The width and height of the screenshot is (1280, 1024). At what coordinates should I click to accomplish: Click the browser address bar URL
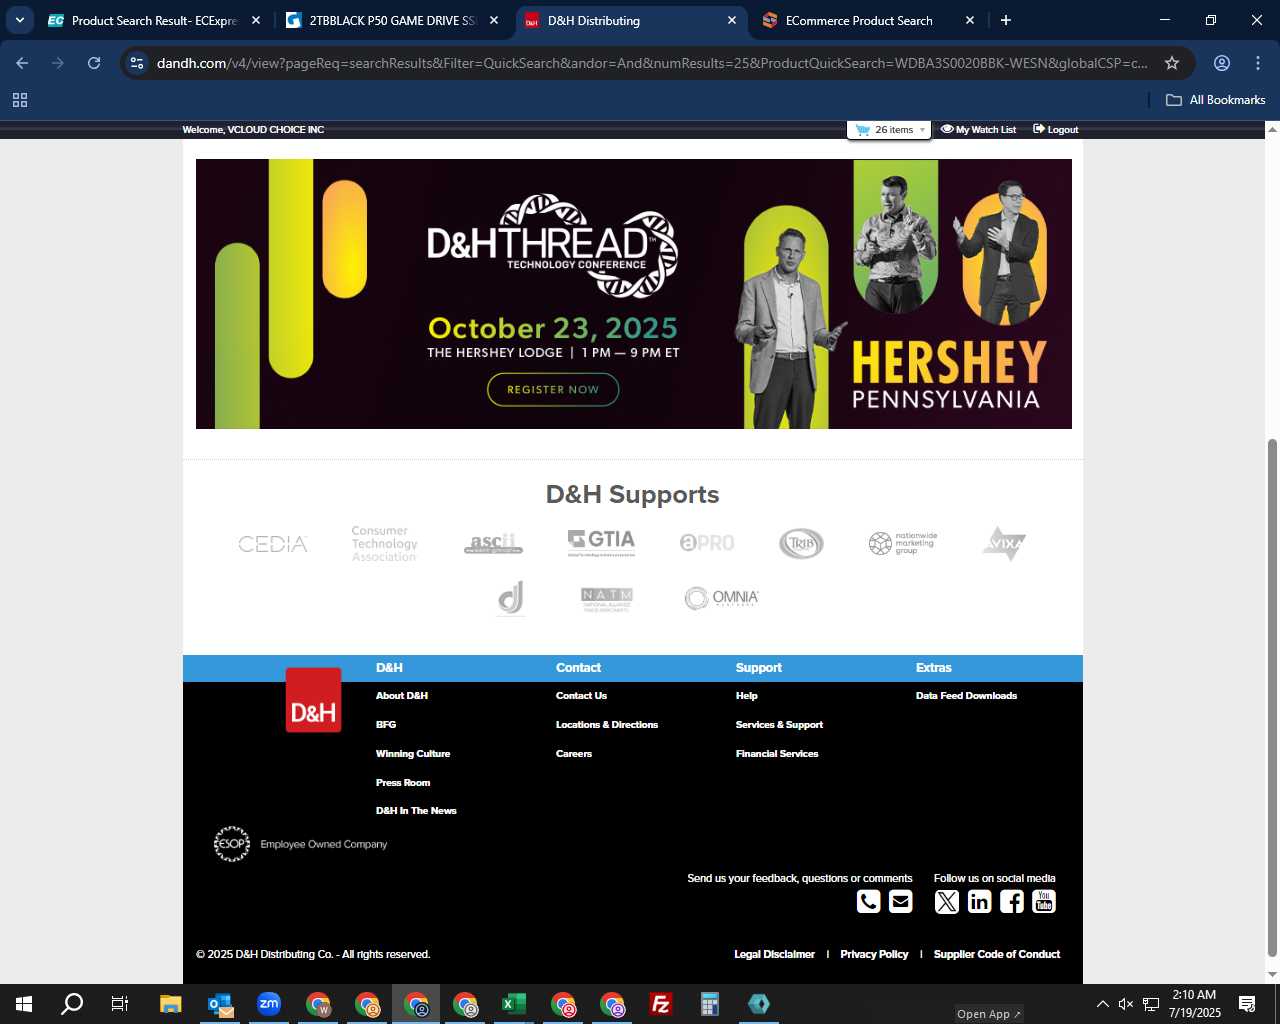[x=652, y=63]
